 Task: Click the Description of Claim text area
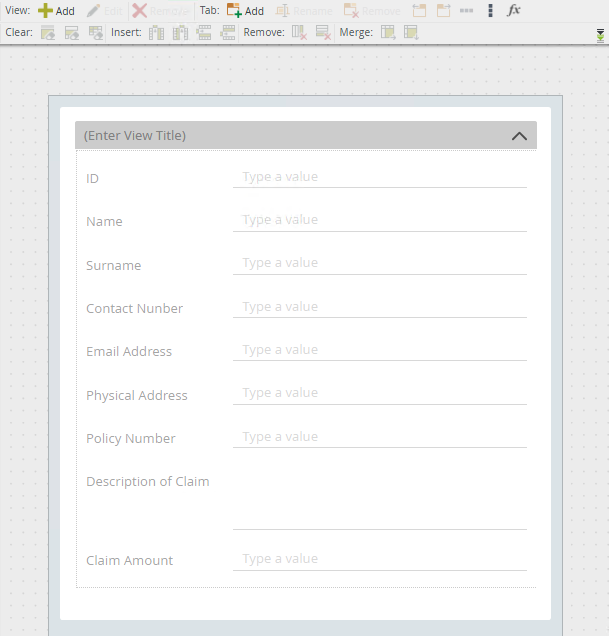[x=380, y=500]
